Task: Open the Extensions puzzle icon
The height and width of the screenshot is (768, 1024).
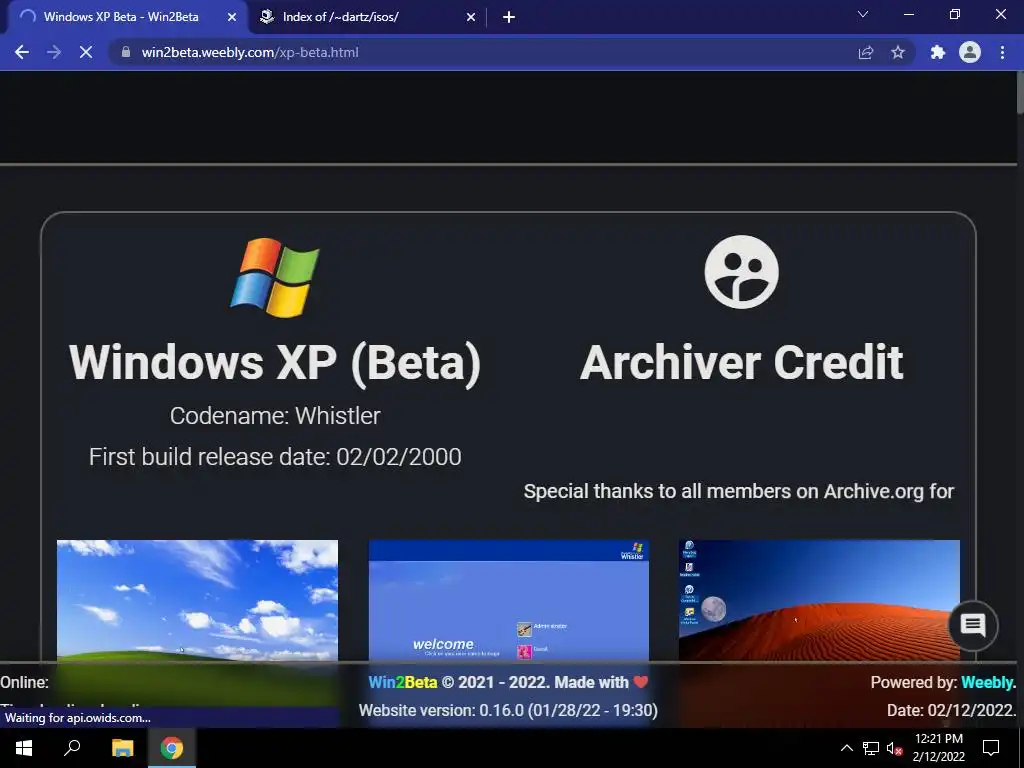Action: pos(938,52)
